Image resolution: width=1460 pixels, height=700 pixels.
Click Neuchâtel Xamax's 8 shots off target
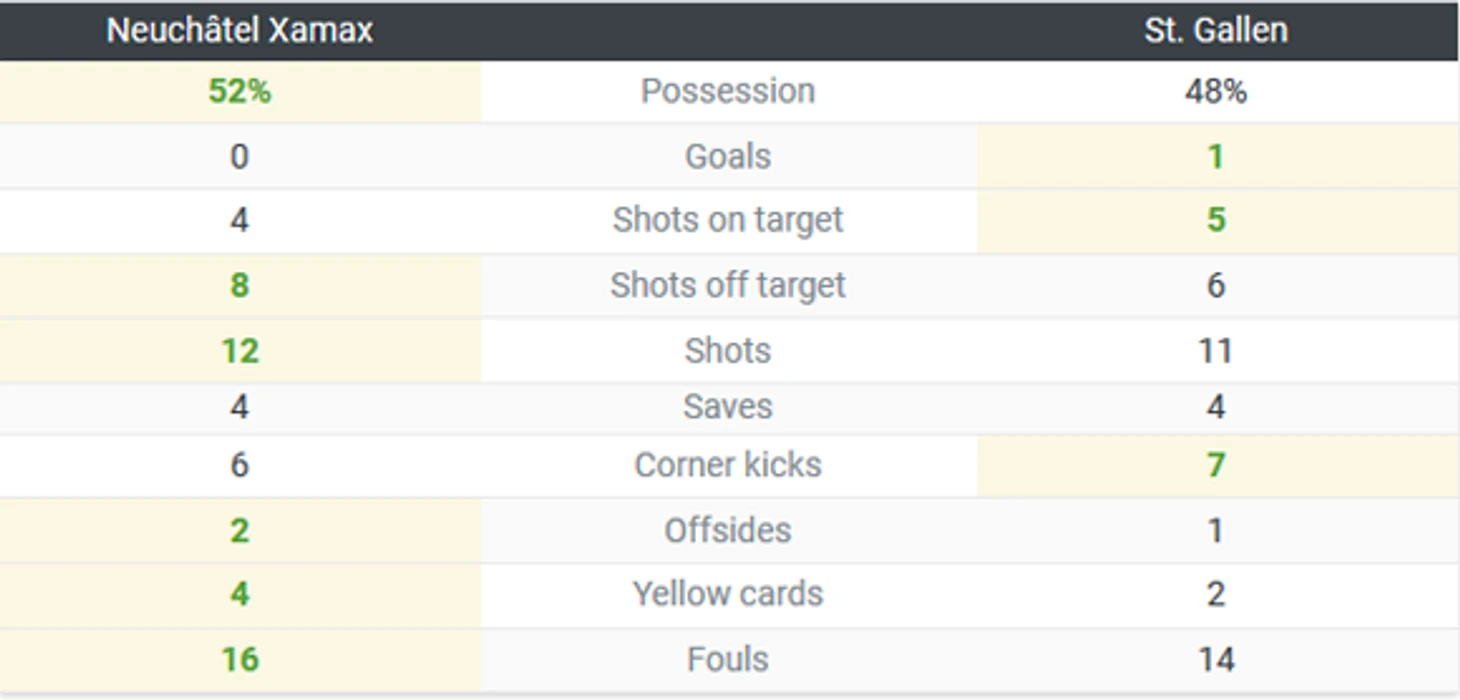pyautogui.click(x=240, y=285)
